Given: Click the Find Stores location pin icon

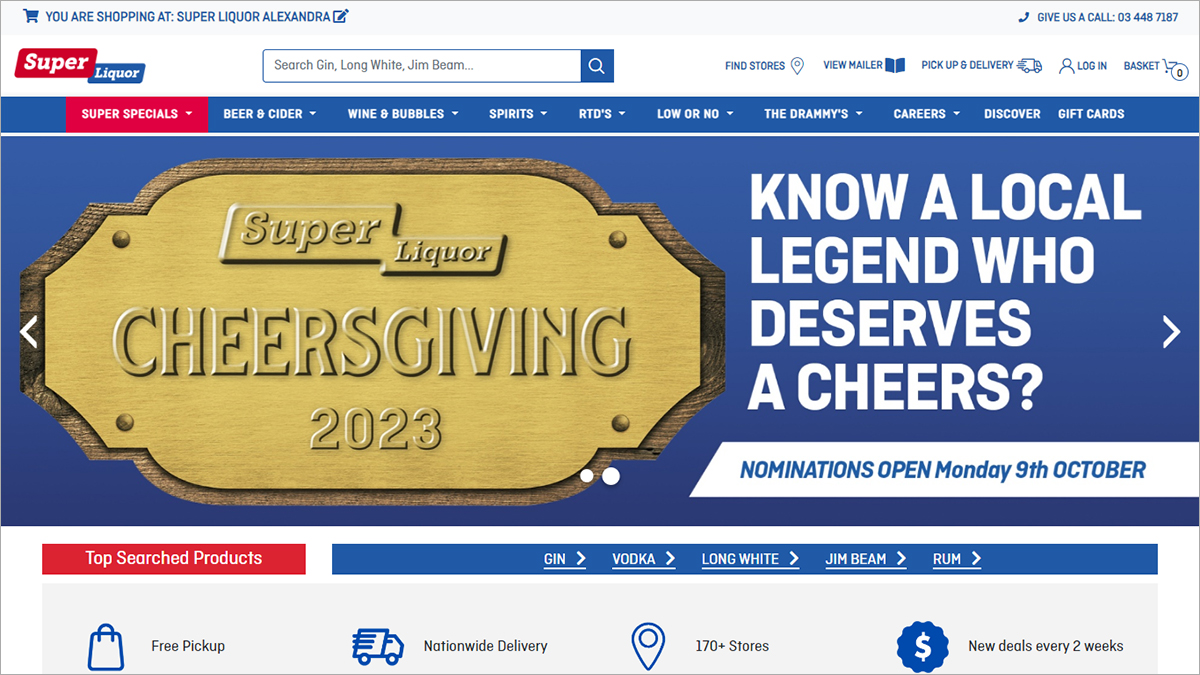Looking at the screenshot, I should (x=797, y=66).
